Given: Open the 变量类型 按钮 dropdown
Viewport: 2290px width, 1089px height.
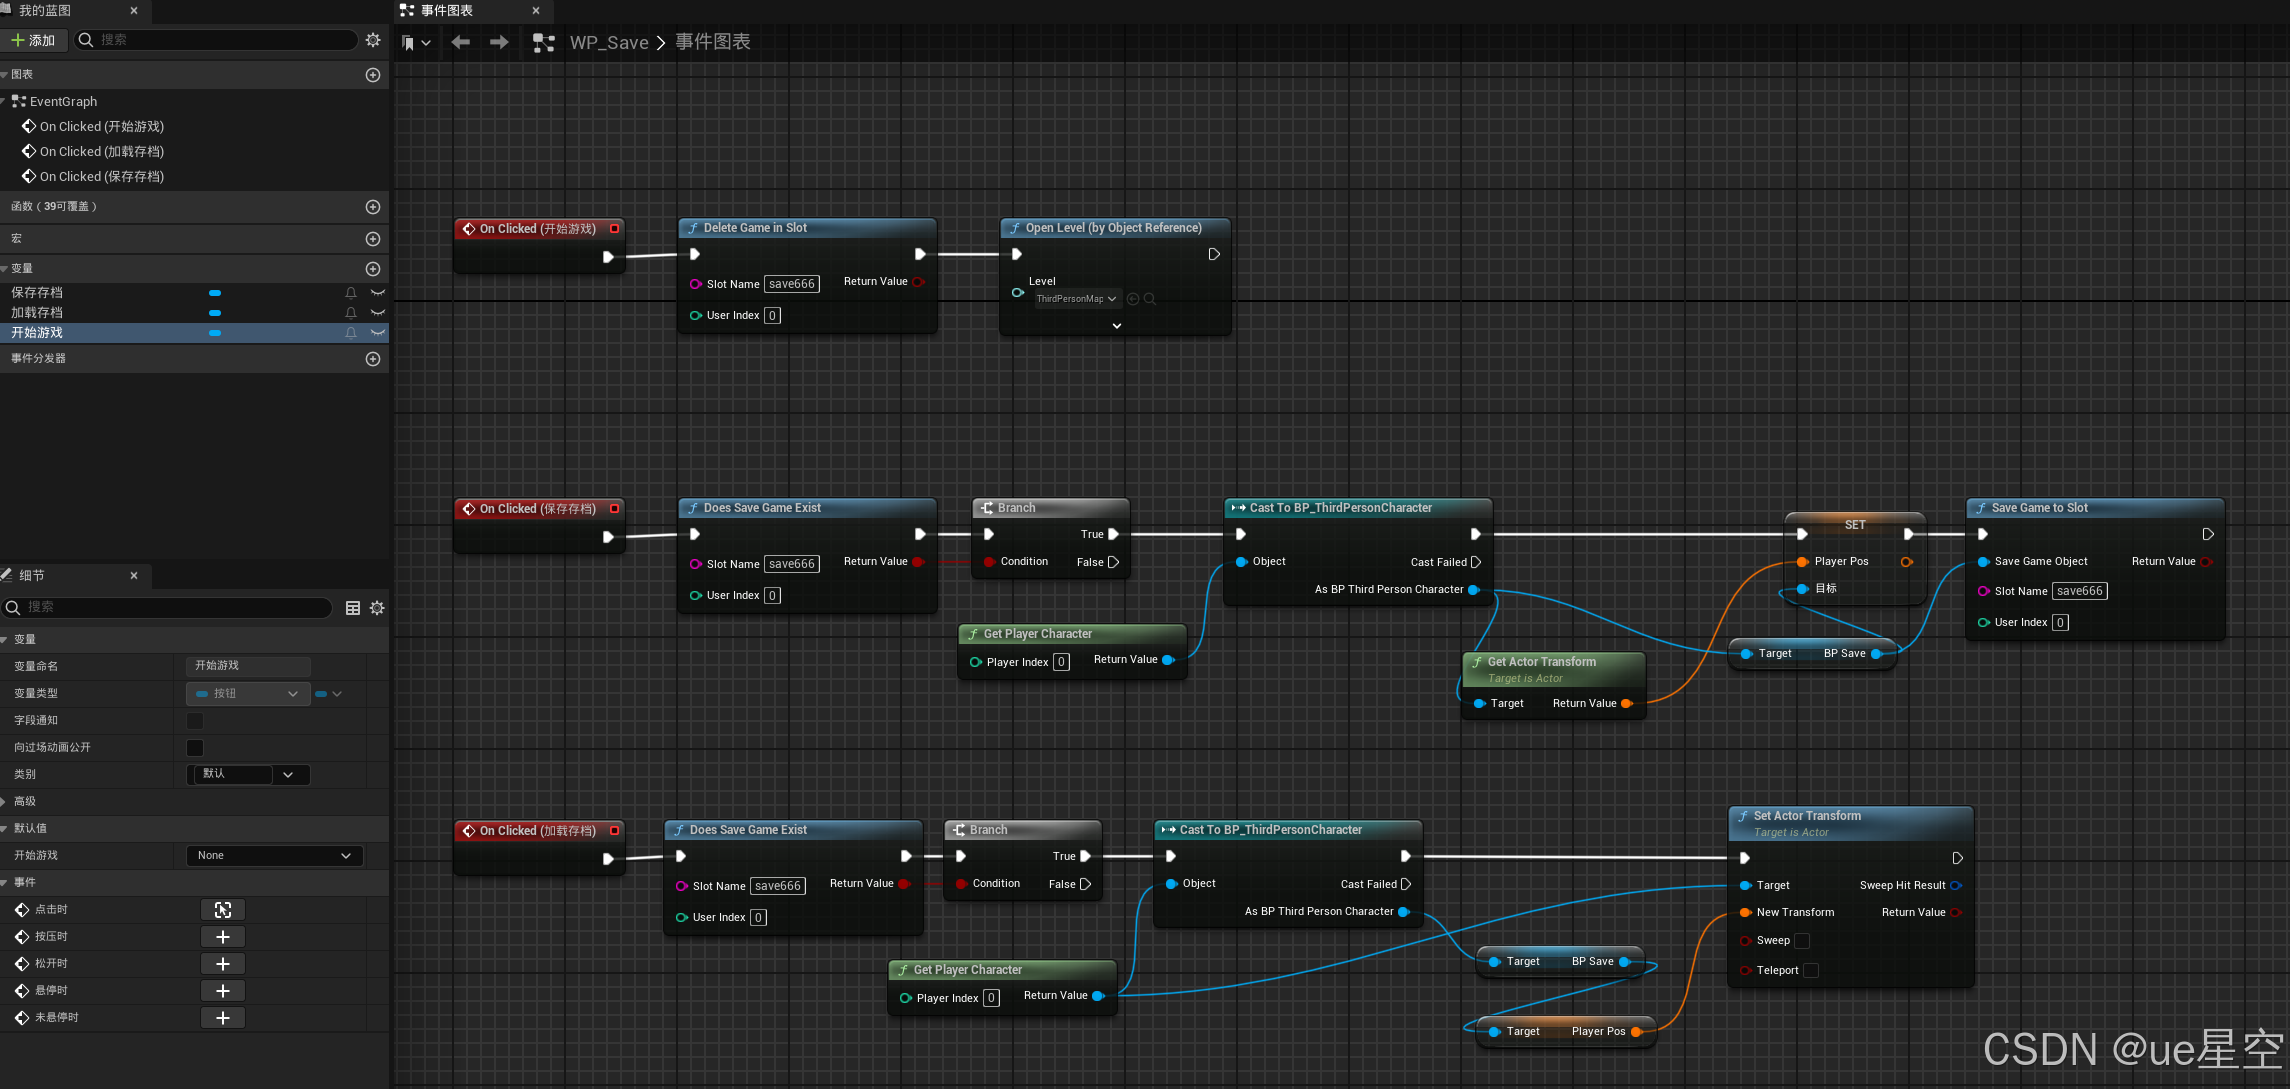Looking at the screenshot, I should [x=248, y=693].
